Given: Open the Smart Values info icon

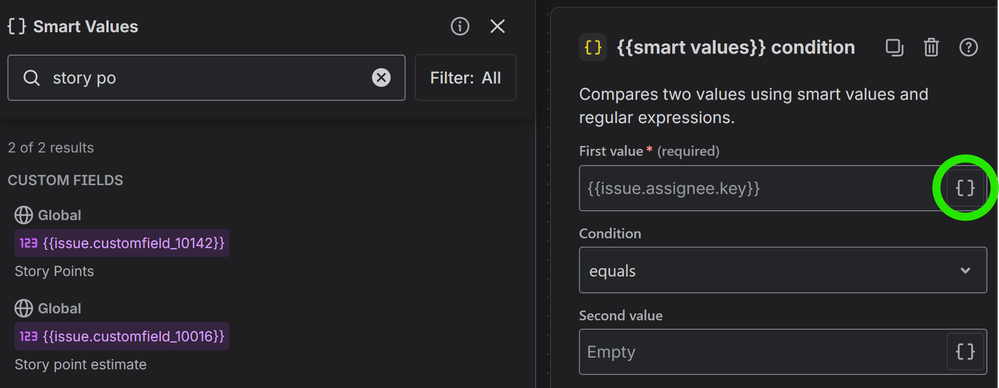Looking at the screenshot, I should (460, 26).
